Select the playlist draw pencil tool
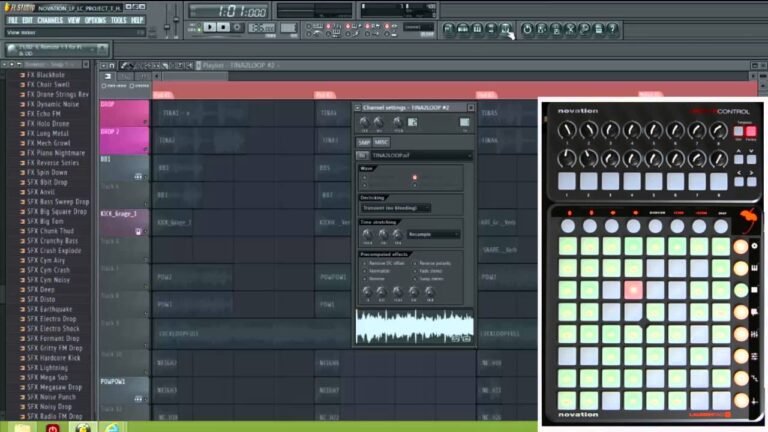This screenshot has height=432, width=768. pos(124,65)
